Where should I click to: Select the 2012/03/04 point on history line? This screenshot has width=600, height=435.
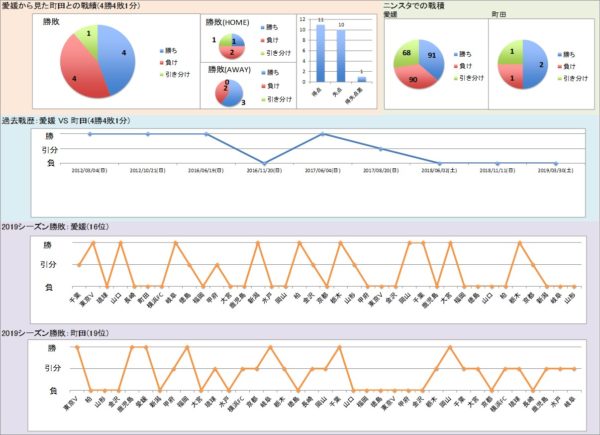click(x=90, y=134)
